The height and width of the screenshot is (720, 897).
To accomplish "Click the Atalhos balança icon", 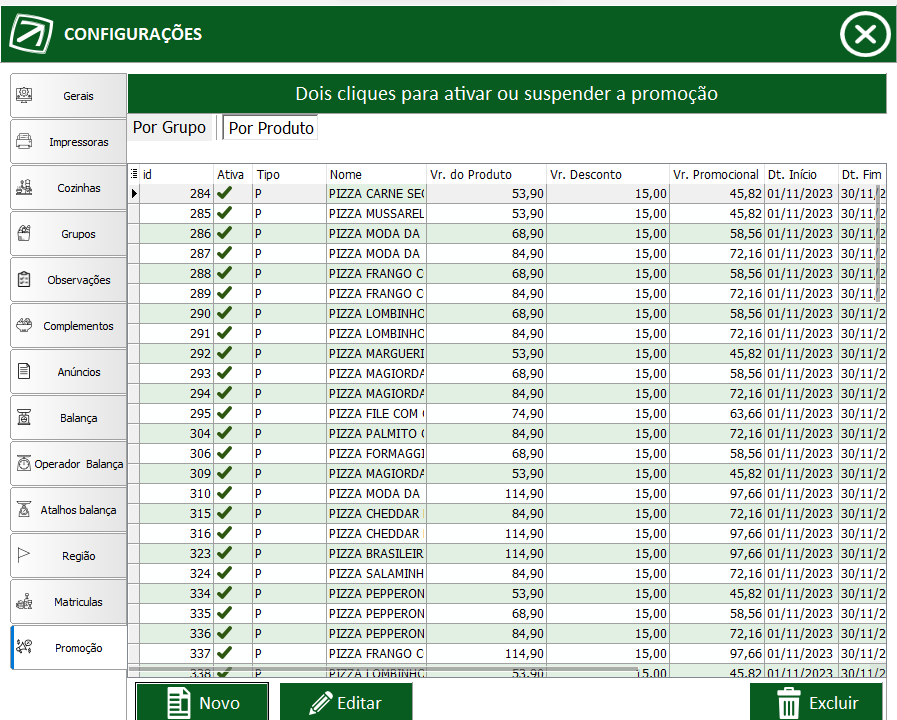I will pyautogui.click(x=24, y=509).
